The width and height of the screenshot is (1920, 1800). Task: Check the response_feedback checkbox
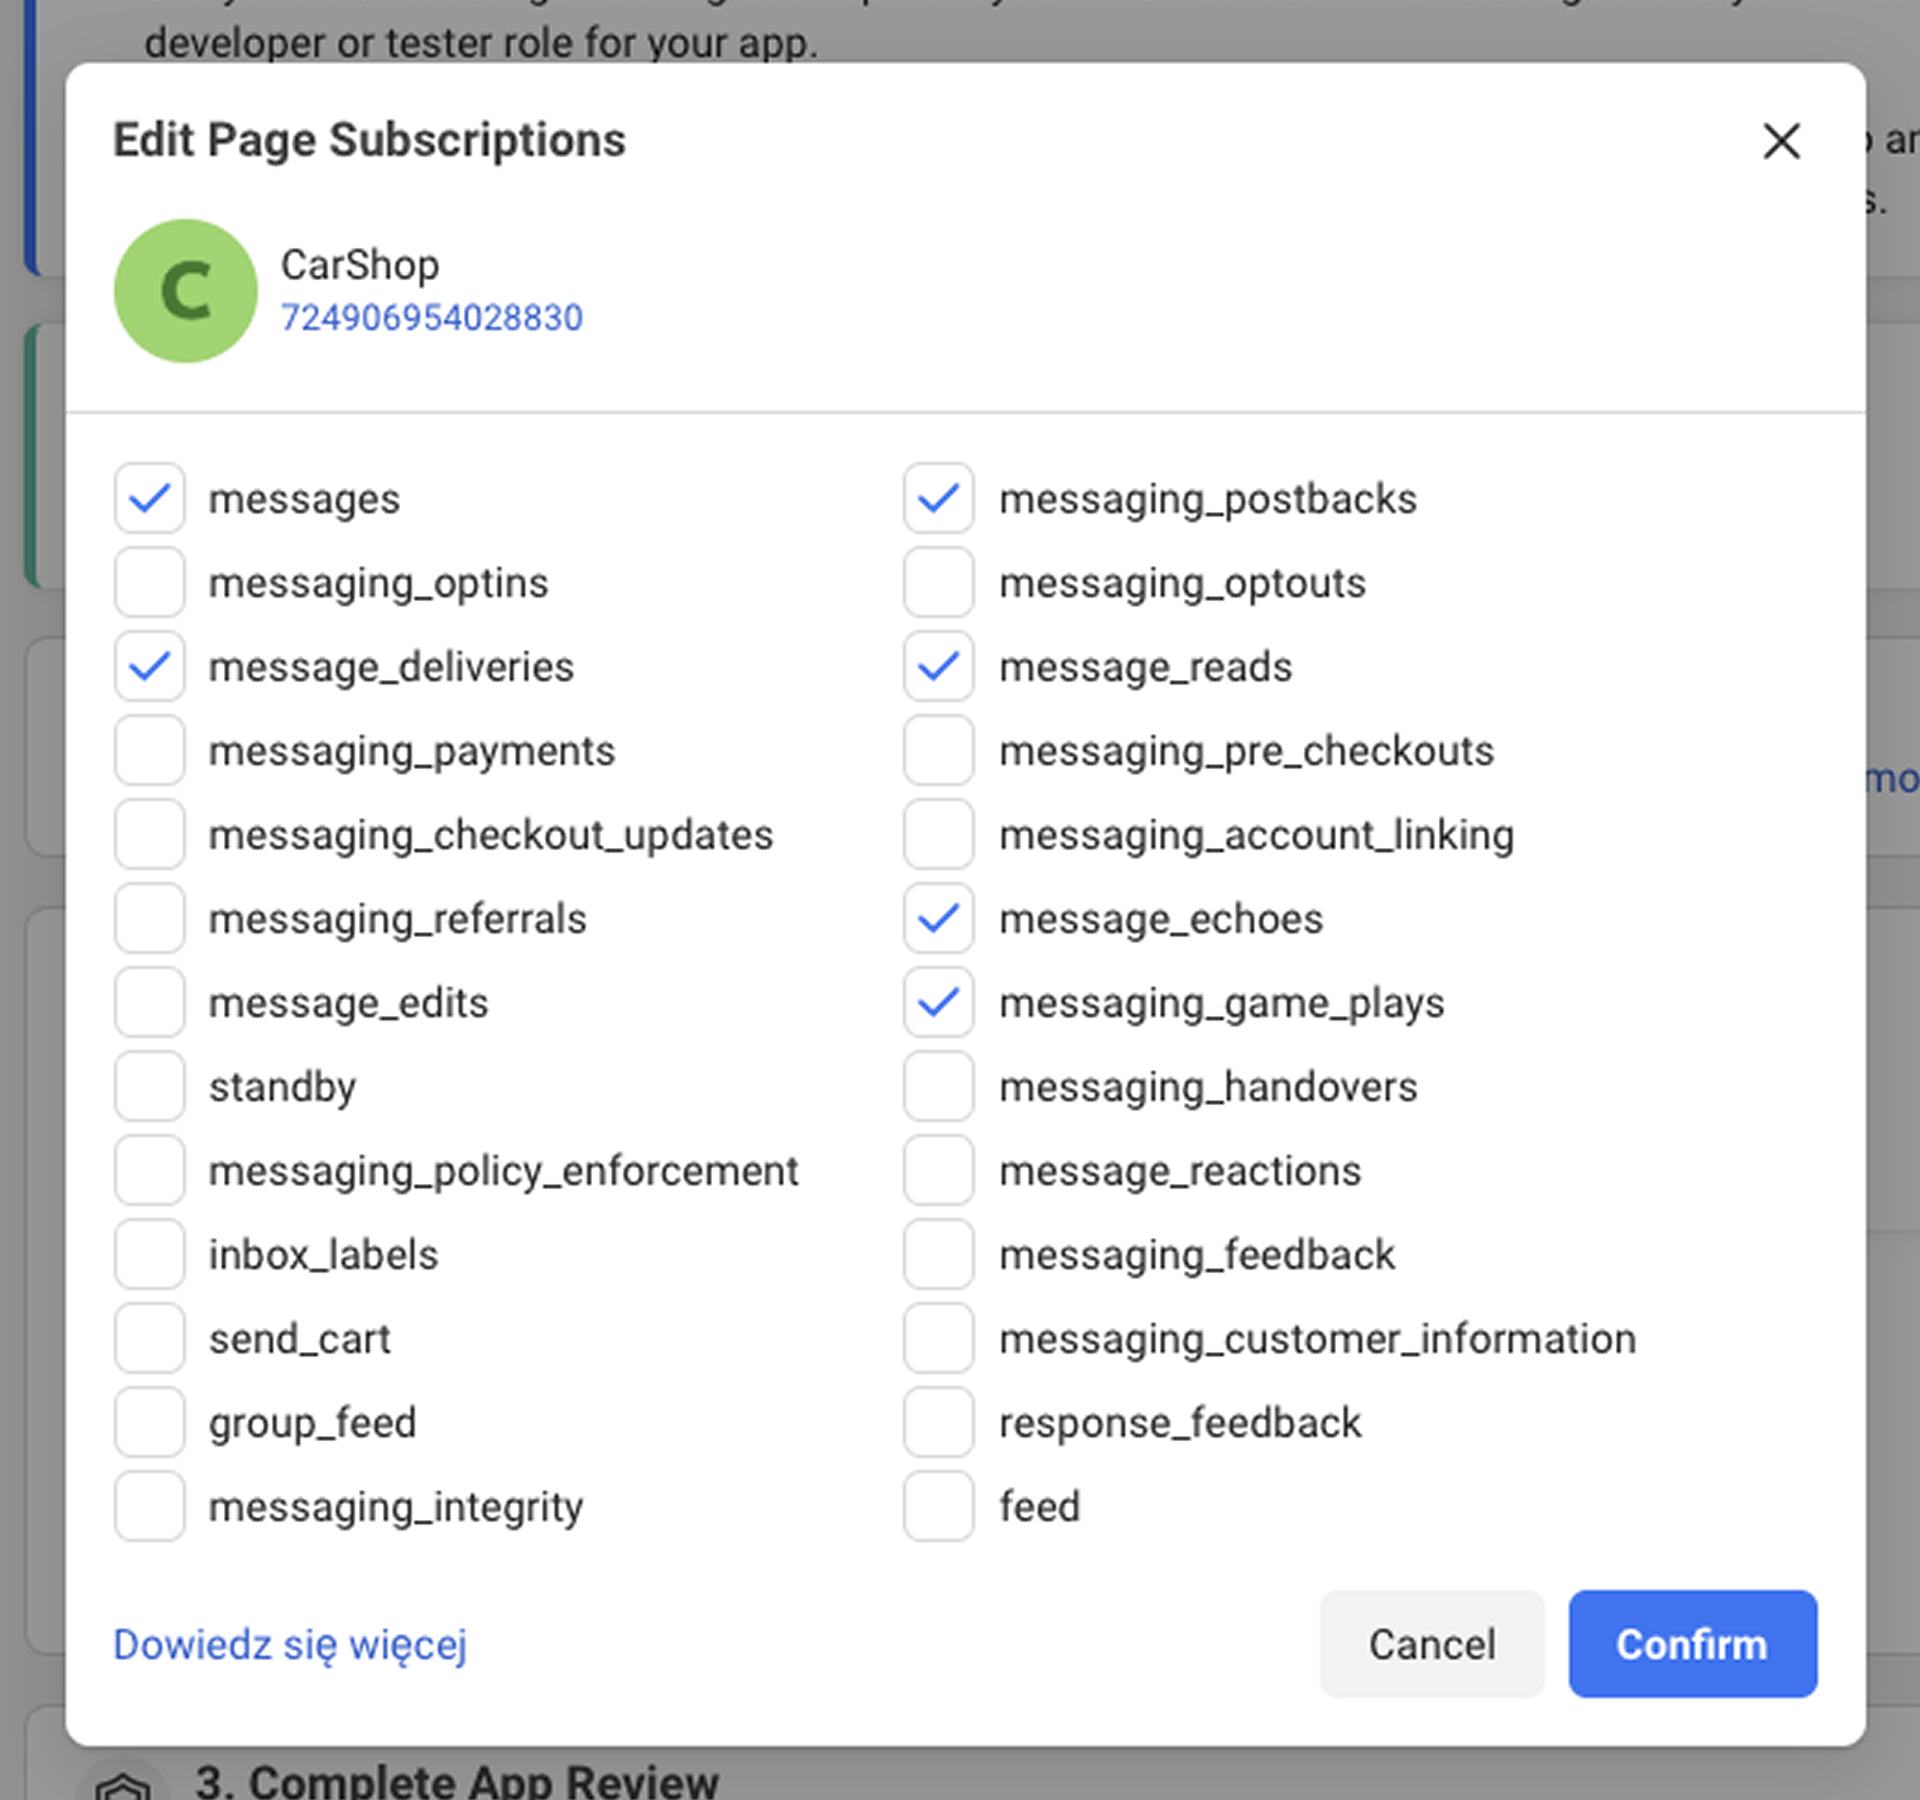939,1422
